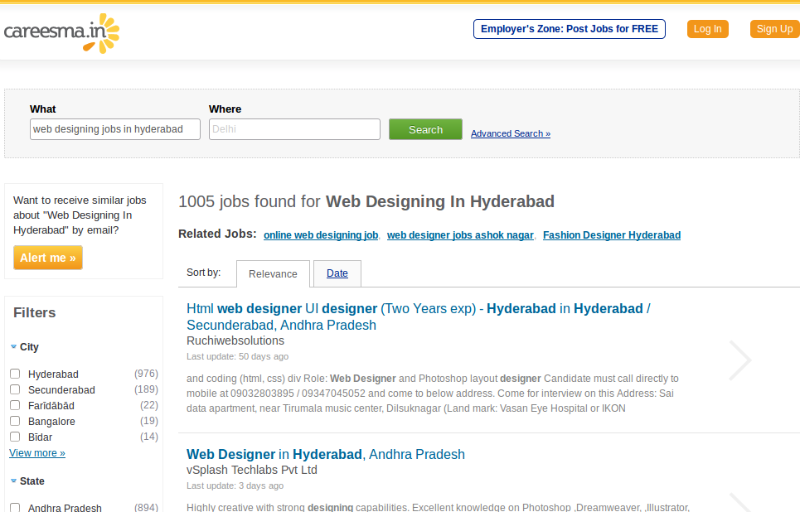This screenshot has width=800, height=512.
Task: Click the vSplash Techlabs Pvt Ltd name
Action: click(x=252, y=470)
